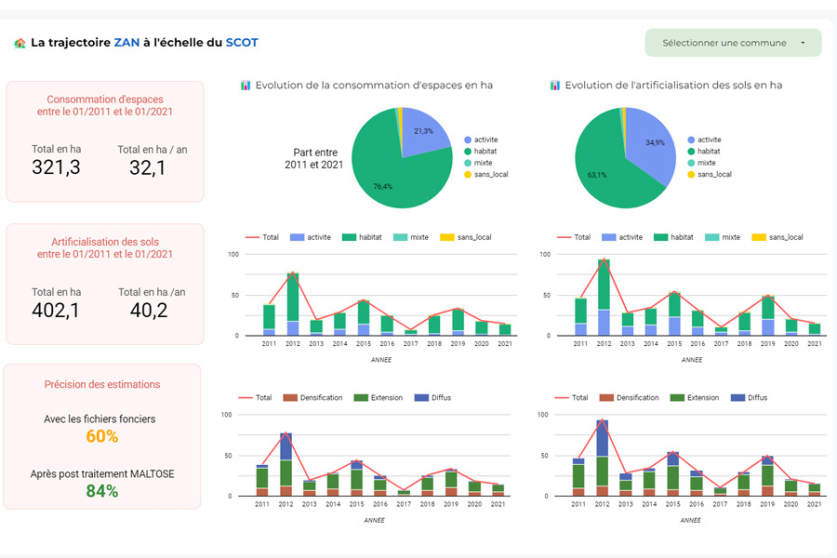
Task: Click chart icon before 'Evolution de la consommation d'espaces'
Action: pyautogui.click(x=245, y=86)
